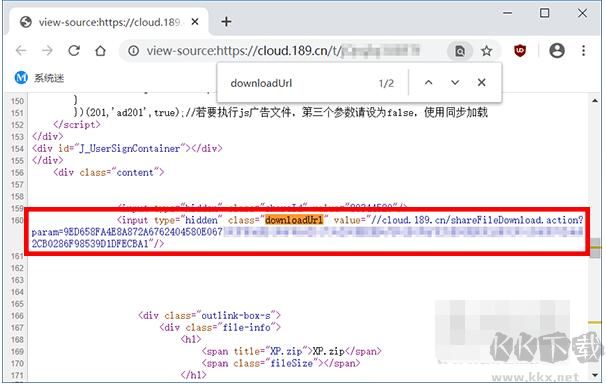Click the span class="fileSize" line
The height and width of the screenshot is (384, 606).
[x=281, y=363]
